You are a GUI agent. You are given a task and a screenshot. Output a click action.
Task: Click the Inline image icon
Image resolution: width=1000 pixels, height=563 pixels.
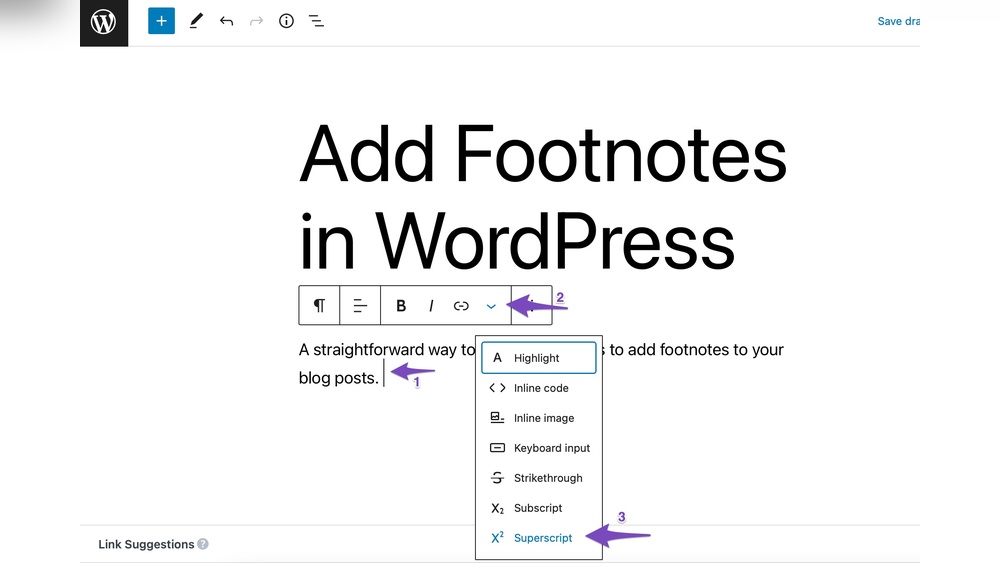coord(497,418)
